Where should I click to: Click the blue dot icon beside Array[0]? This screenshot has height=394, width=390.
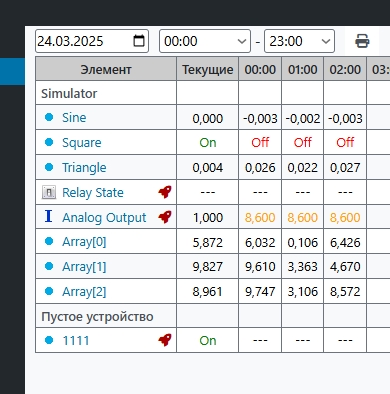[x=49, y=241]
